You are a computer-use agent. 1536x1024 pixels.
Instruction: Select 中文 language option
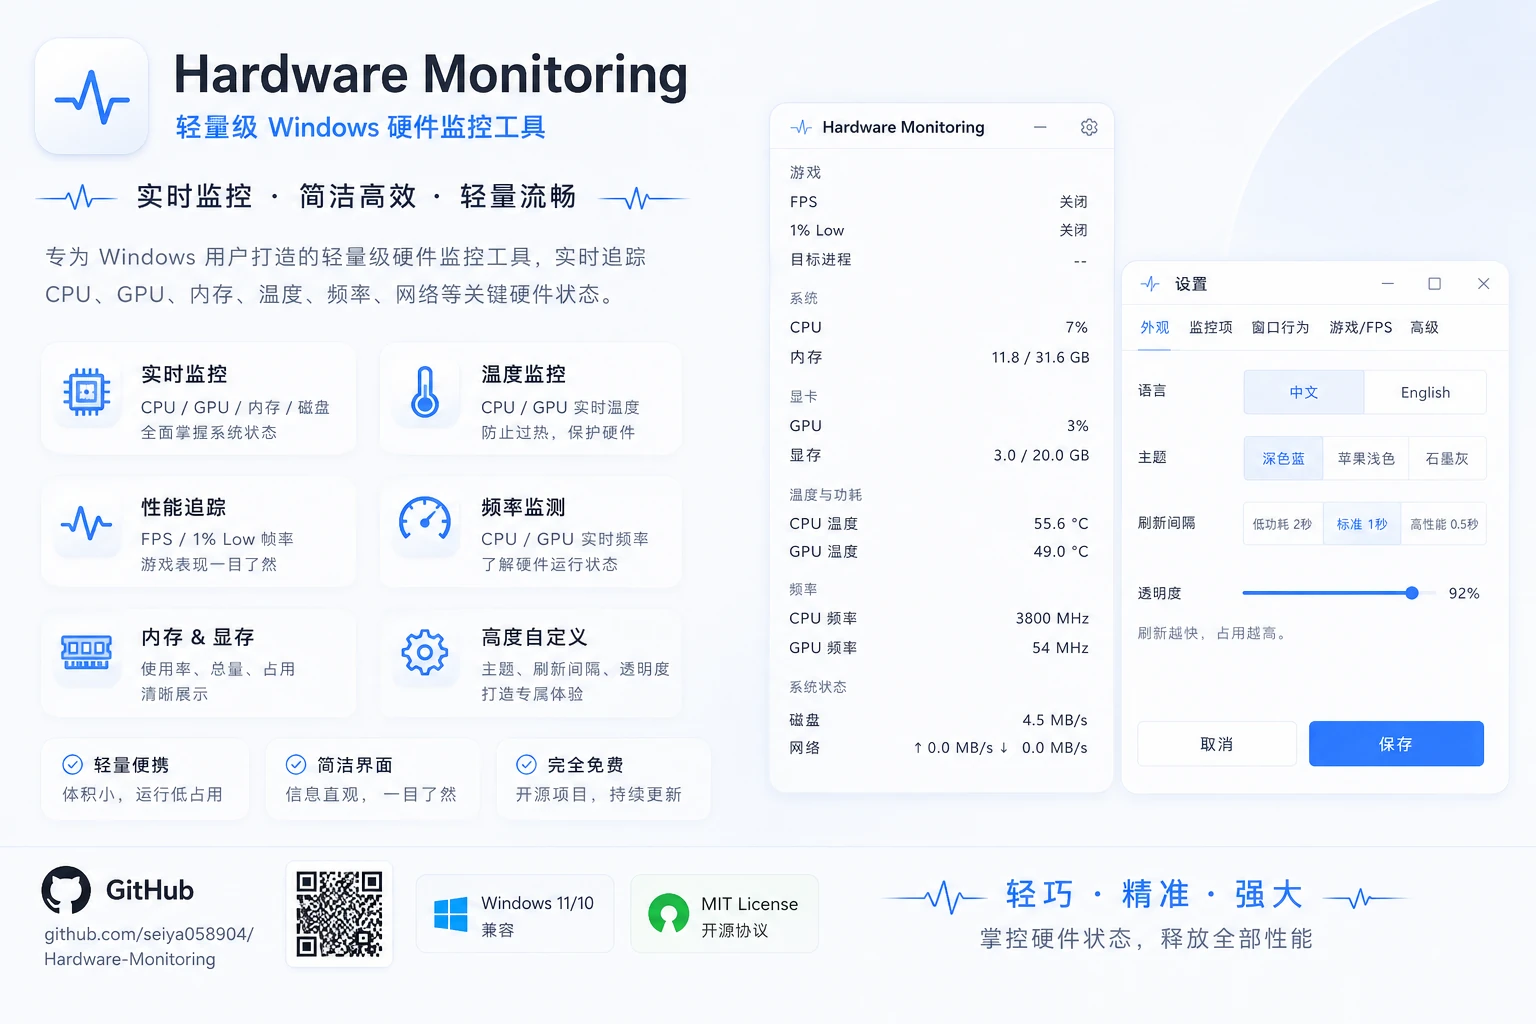click(x=1304, y=392)
